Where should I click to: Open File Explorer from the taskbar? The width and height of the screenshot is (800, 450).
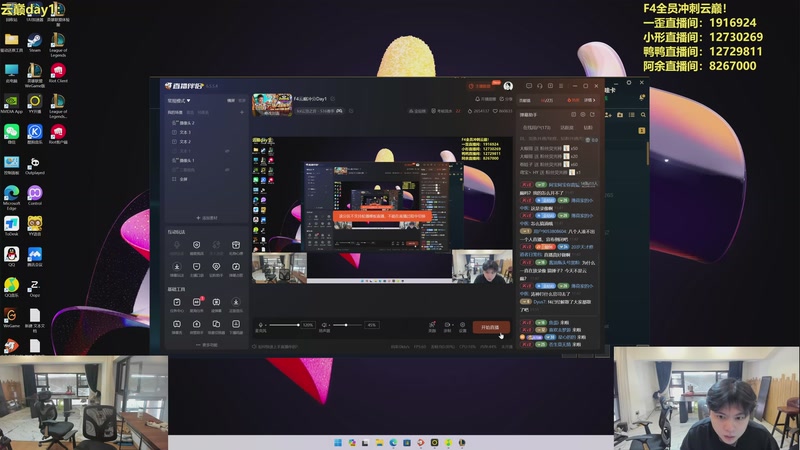coord(379,442)
